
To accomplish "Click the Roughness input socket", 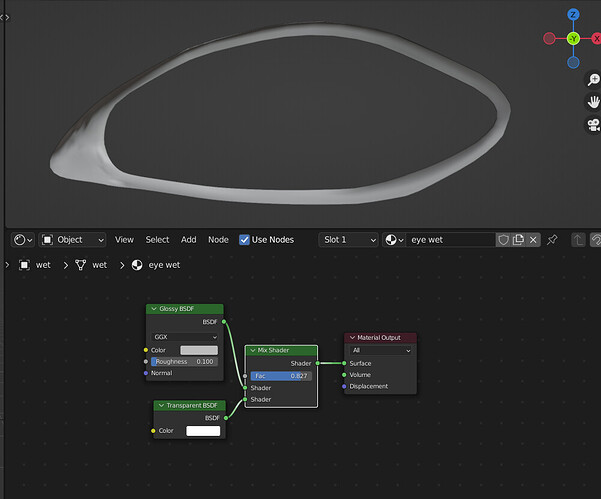I will 146,362.
